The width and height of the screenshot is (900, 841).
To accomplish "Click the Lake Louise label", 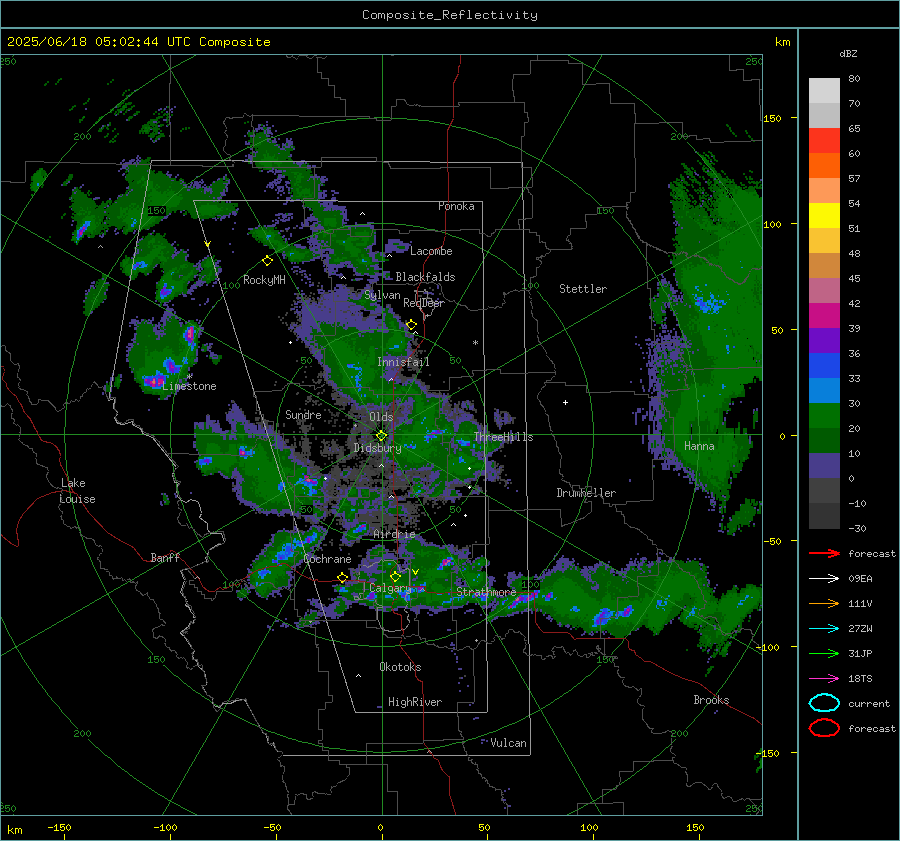I will point(77,491).
